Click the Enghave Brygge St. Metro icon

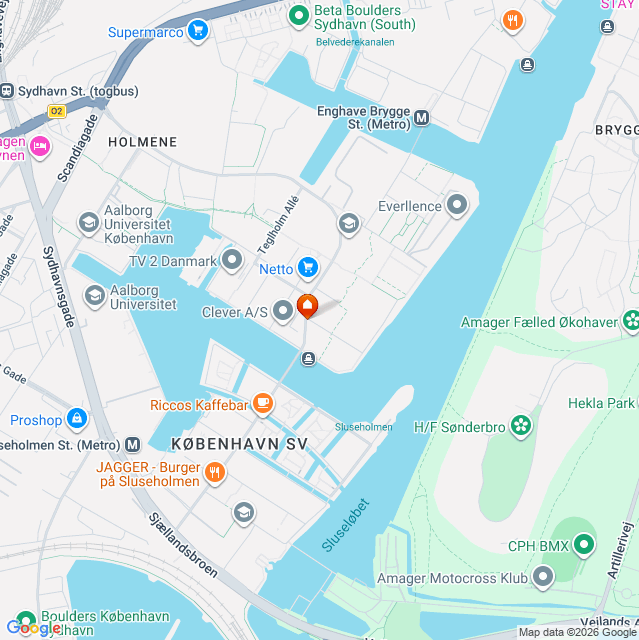pyautogui.click(x=422, y=118)
